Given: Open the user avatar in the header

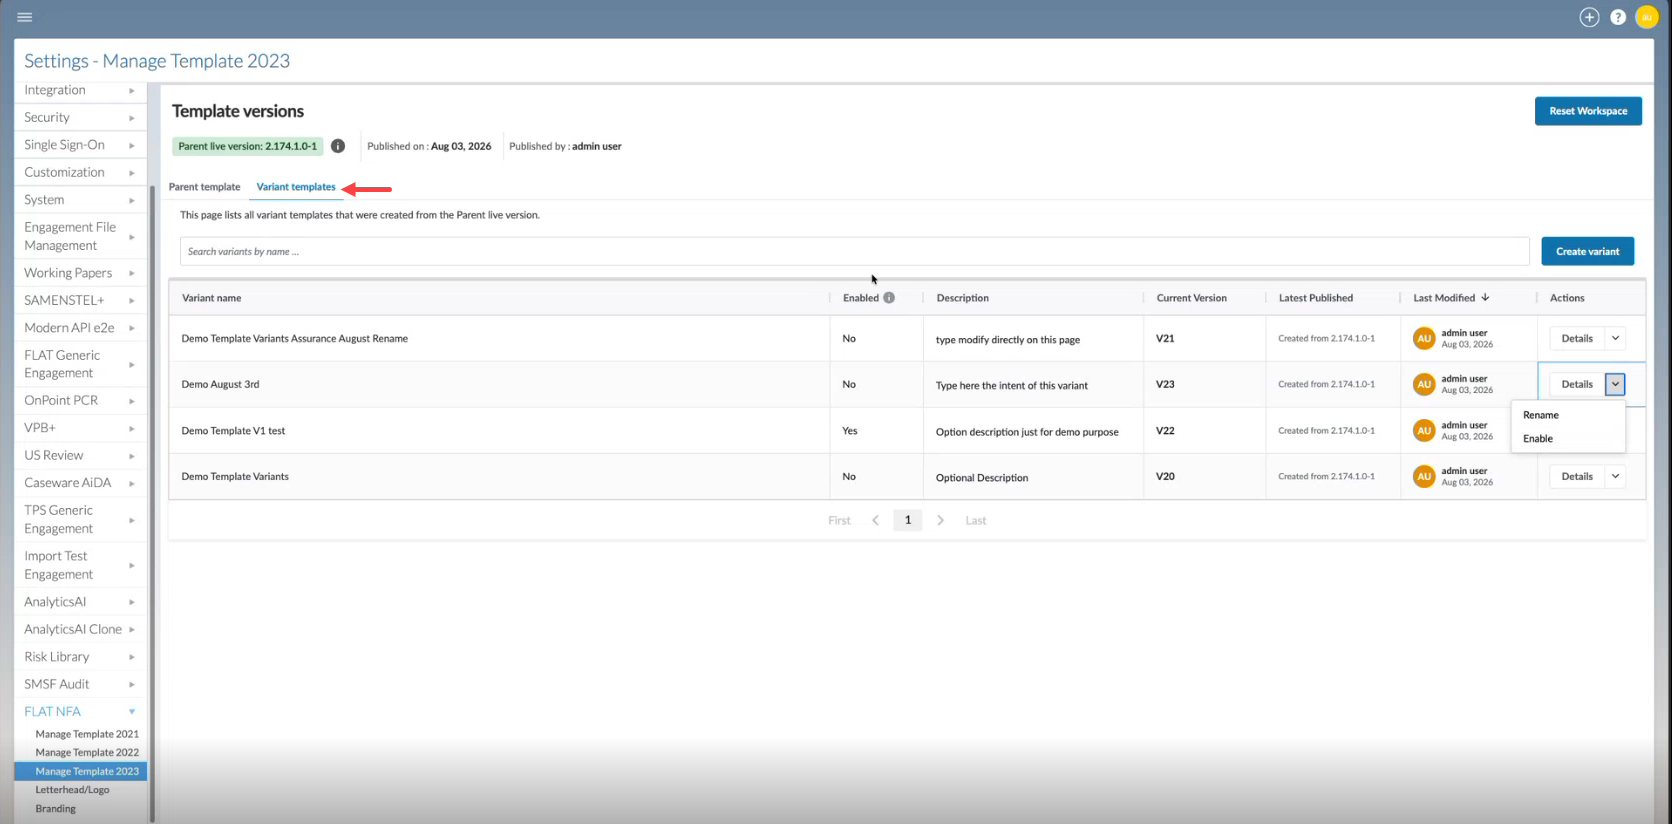Looking at the screenshot, I should 1647,17.
